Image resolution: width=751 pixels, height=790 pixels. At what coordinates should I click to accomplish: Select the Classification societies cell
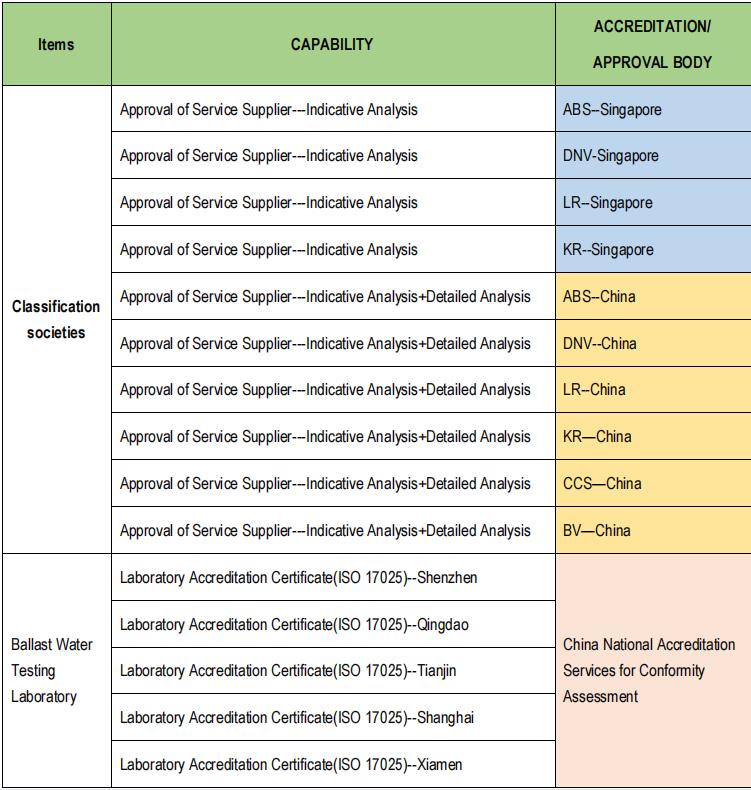(56, 319)
